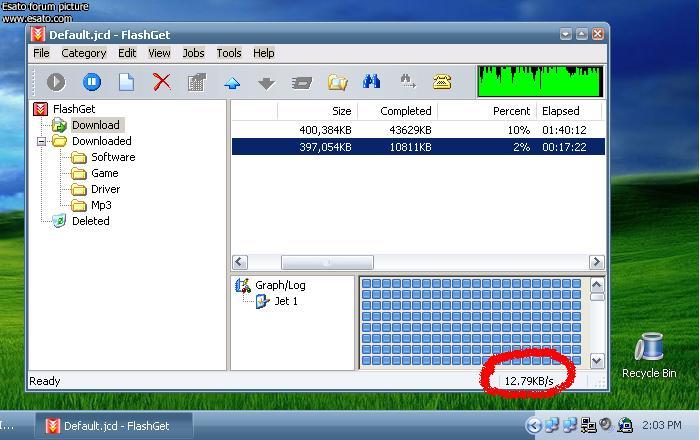Click the job list's right scroll arrow
The width and height of the screenshot is (700, 440).
[597, 262]
